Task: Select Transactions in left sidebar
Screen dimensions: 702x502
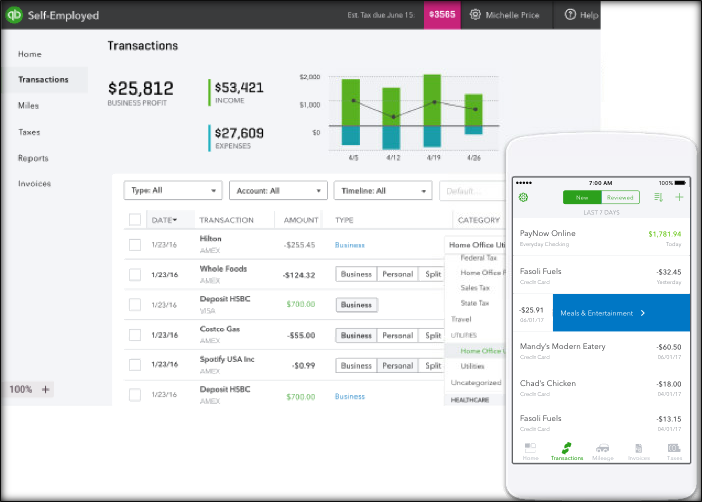Action: click(x=43, y=80)
